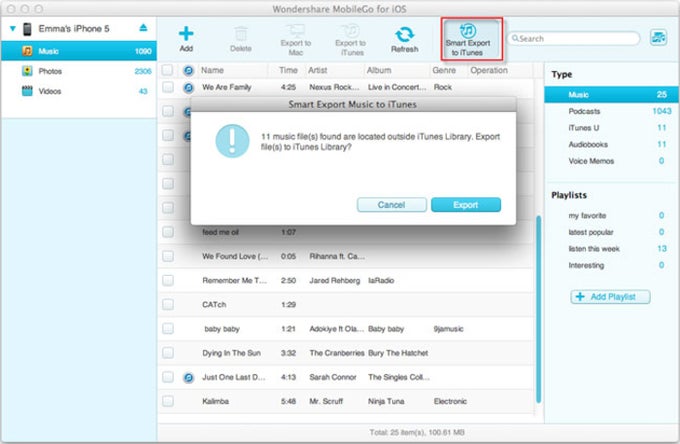
Task: Check the Dying In The Sun checkbox
Action: tap(168, 353)
